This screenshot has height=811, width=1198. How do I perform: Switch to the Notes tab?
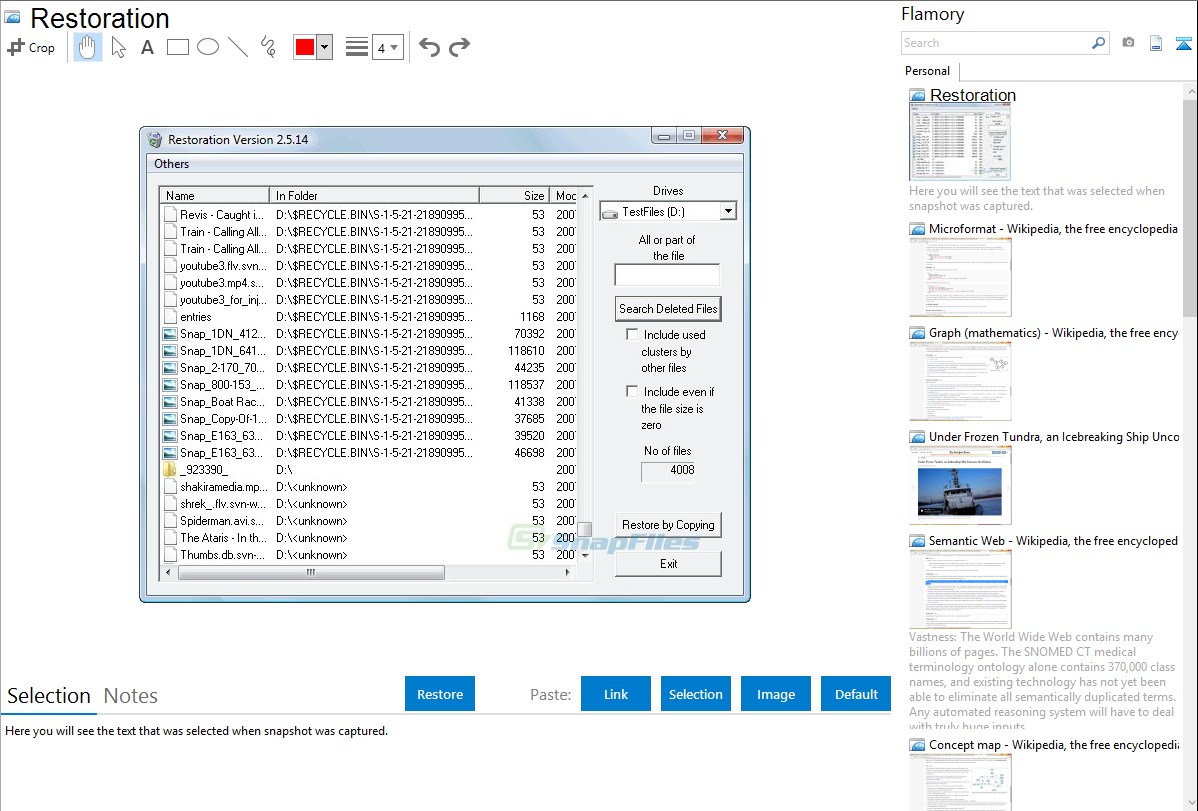(x=131, y=696)
